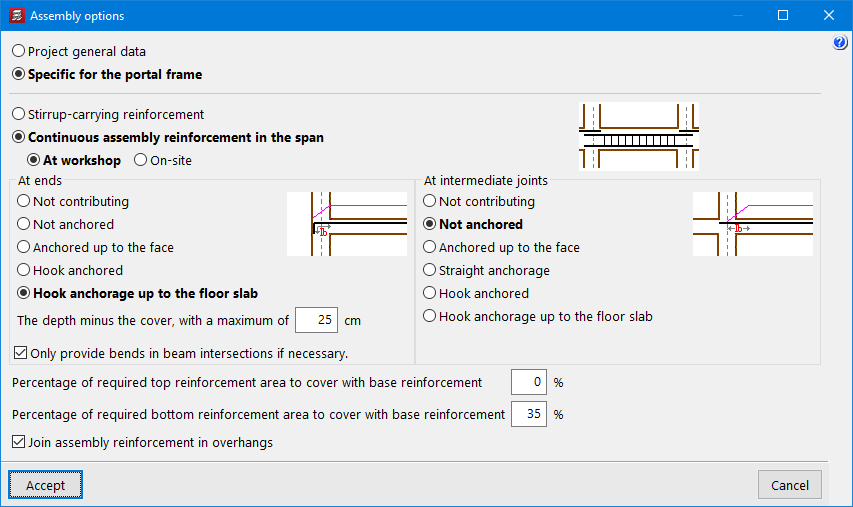Choose Hook anchored at ends

24,270
